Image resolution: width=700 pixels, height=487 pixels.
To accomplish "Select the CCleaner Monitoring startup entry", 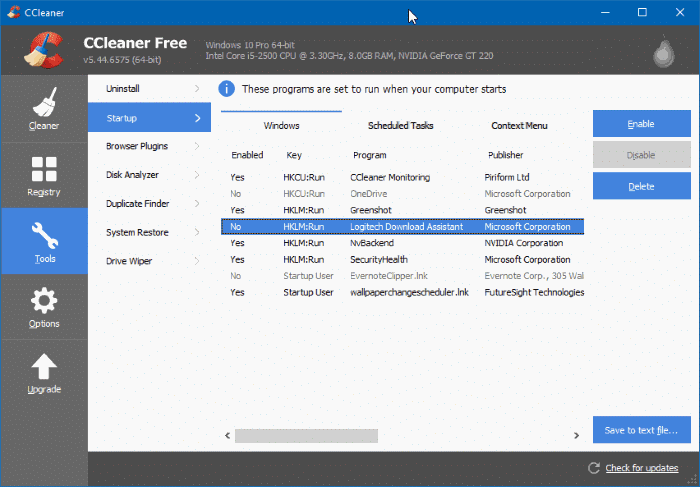I will [402, 177].
